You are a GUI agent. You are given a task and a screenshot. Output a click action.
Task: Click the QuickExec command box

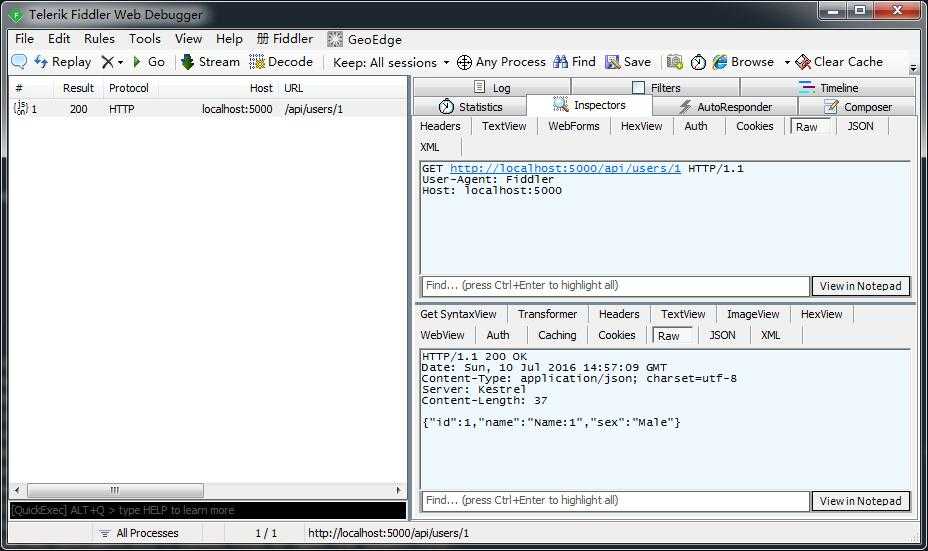pyautogui.click(x=208, y=510)
